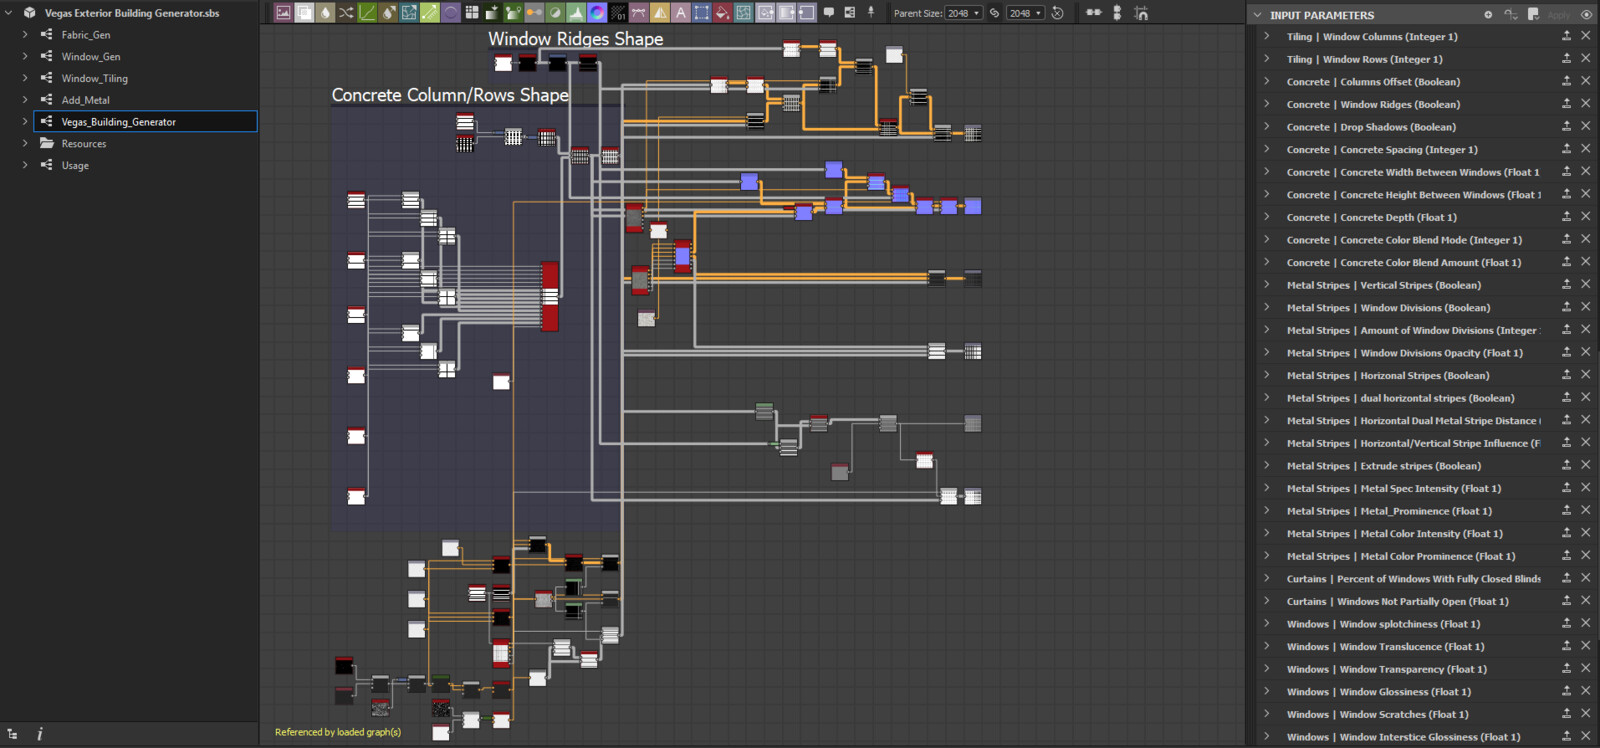This screenshot has height=748, width=1600.
Task: Expand Metal Stripes Vertical Stripes parameter
Action: (x=1267, y=285)
